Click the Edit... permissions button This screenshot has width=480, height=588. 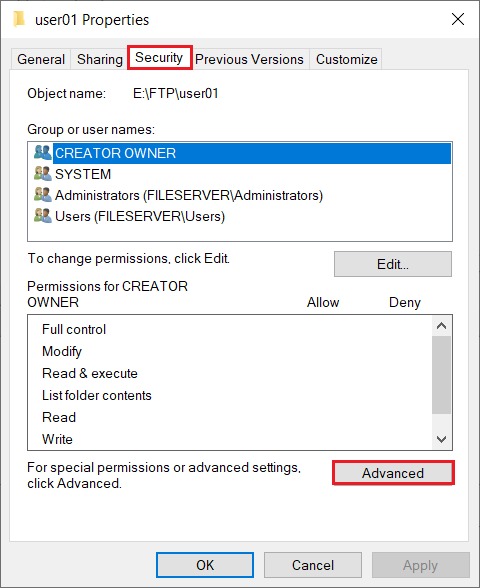pos(393,264)
